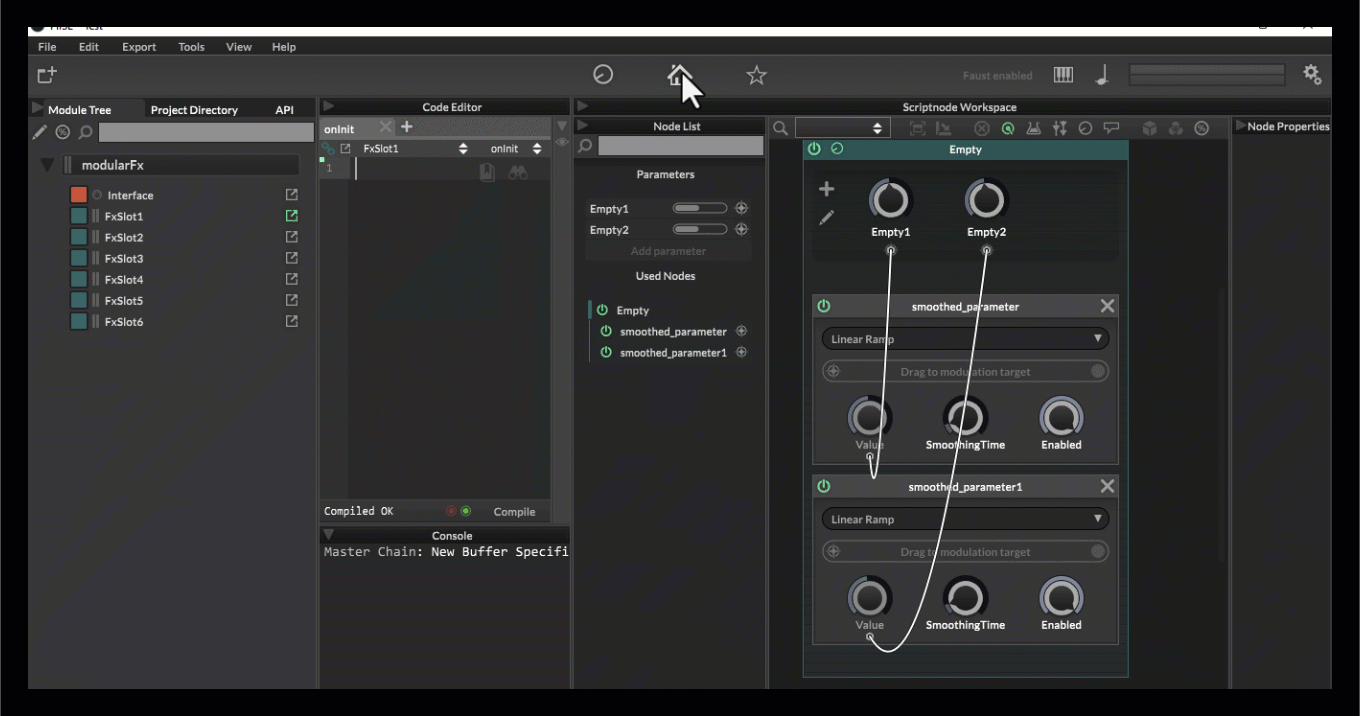Toggle smoothed_parameter1 power icon in Used Nodes
This screenshot has width=1360, height=716.
[606, 352]
